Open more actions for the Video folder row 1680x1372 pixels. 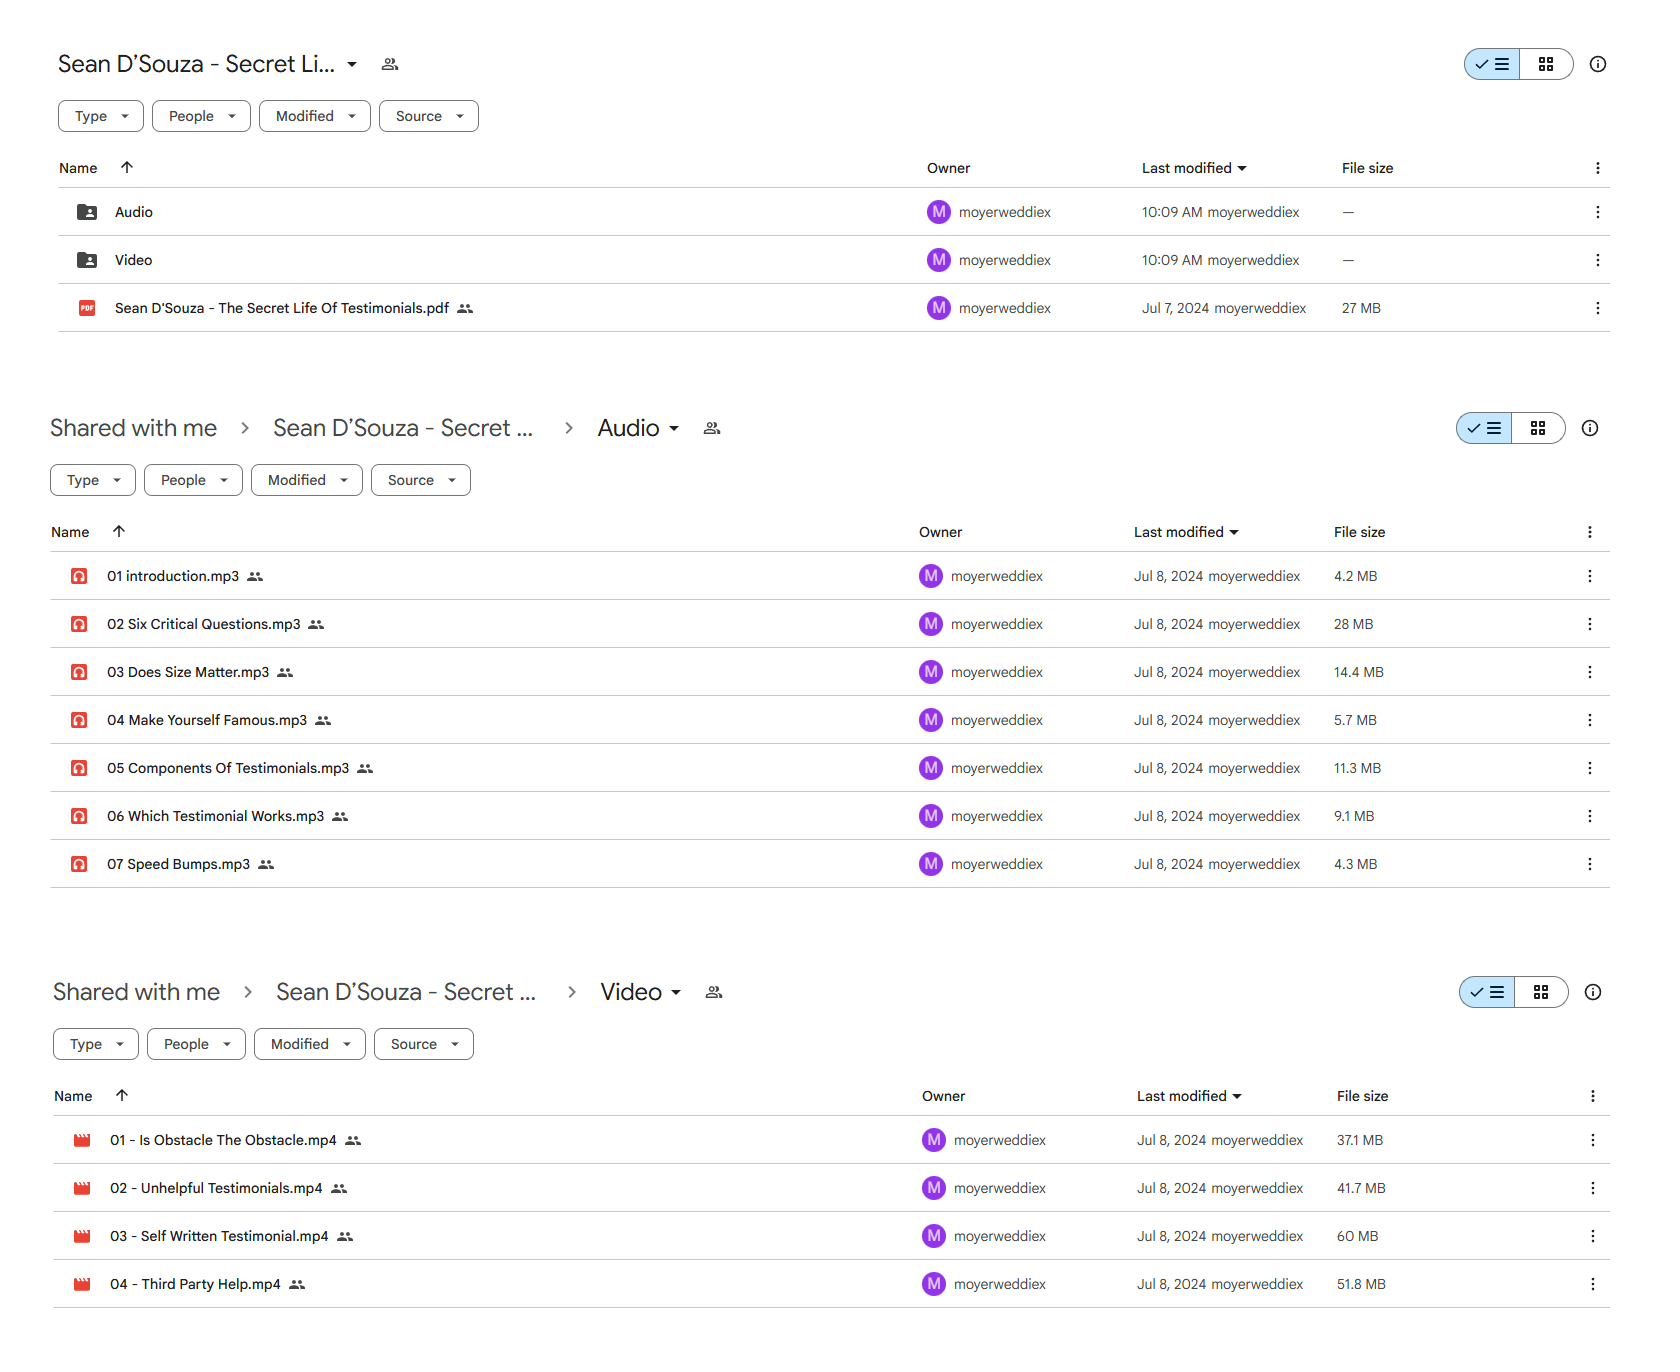click(1597, 260)
